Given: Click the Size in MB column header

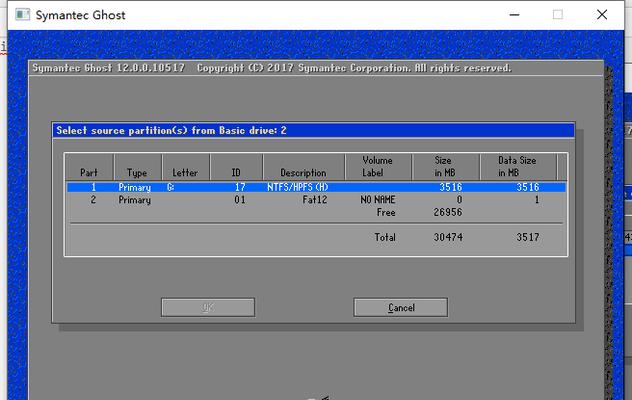Looking at the screenshot, I should (445, 167).
